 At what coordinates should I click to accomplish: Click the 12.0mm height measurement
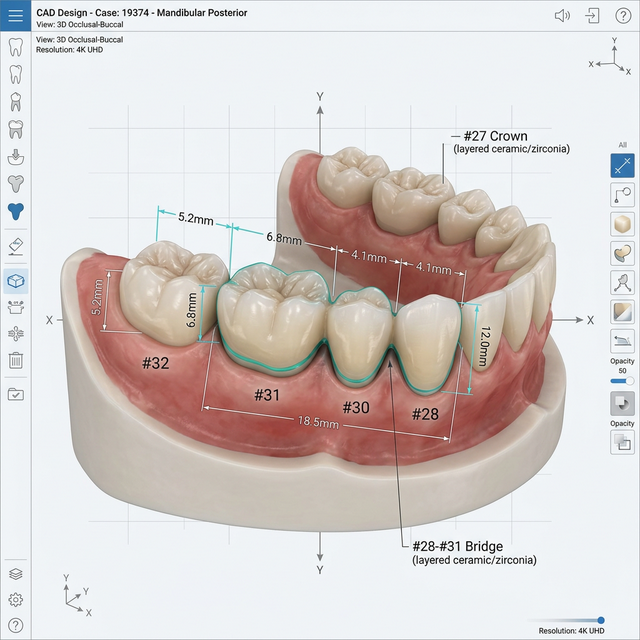click(x=484, y=346)
